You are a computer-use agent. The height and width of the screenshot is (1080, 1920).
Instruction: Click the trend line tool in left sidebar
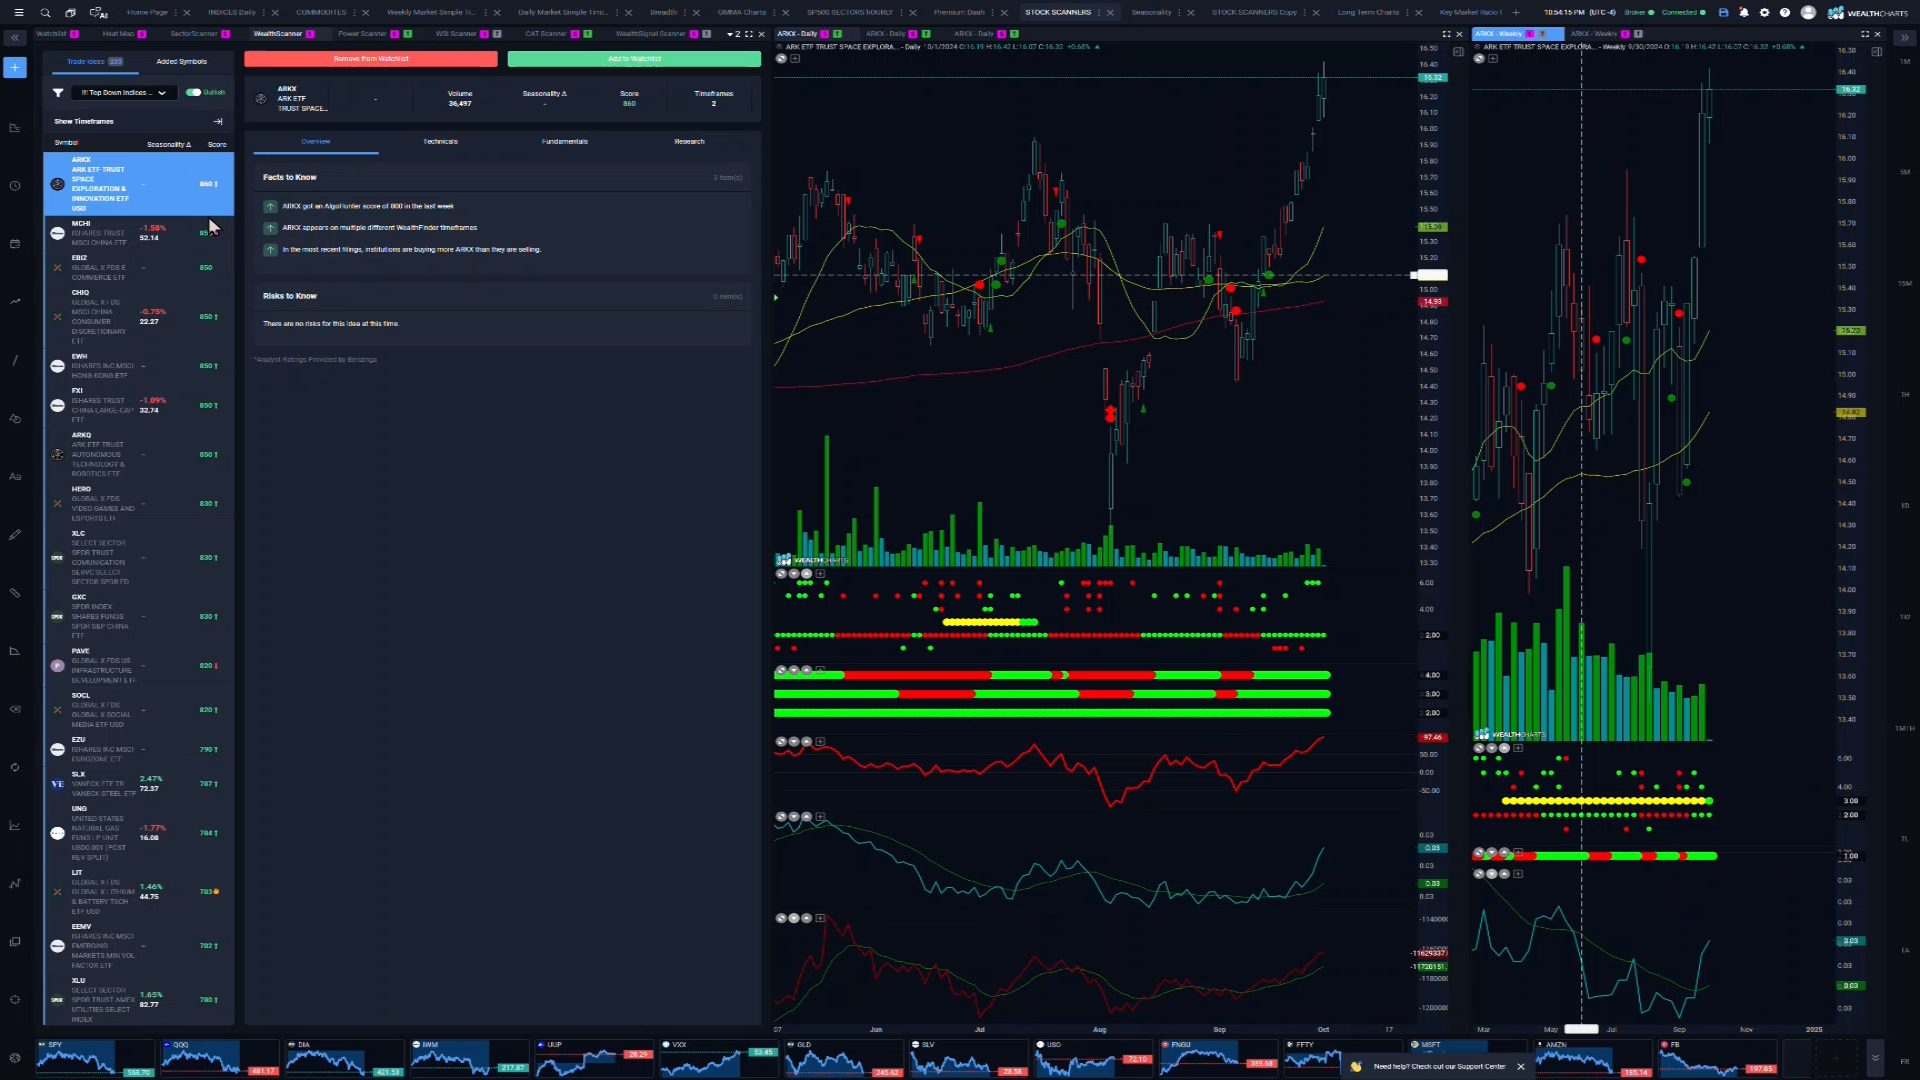tap(15, 360)
